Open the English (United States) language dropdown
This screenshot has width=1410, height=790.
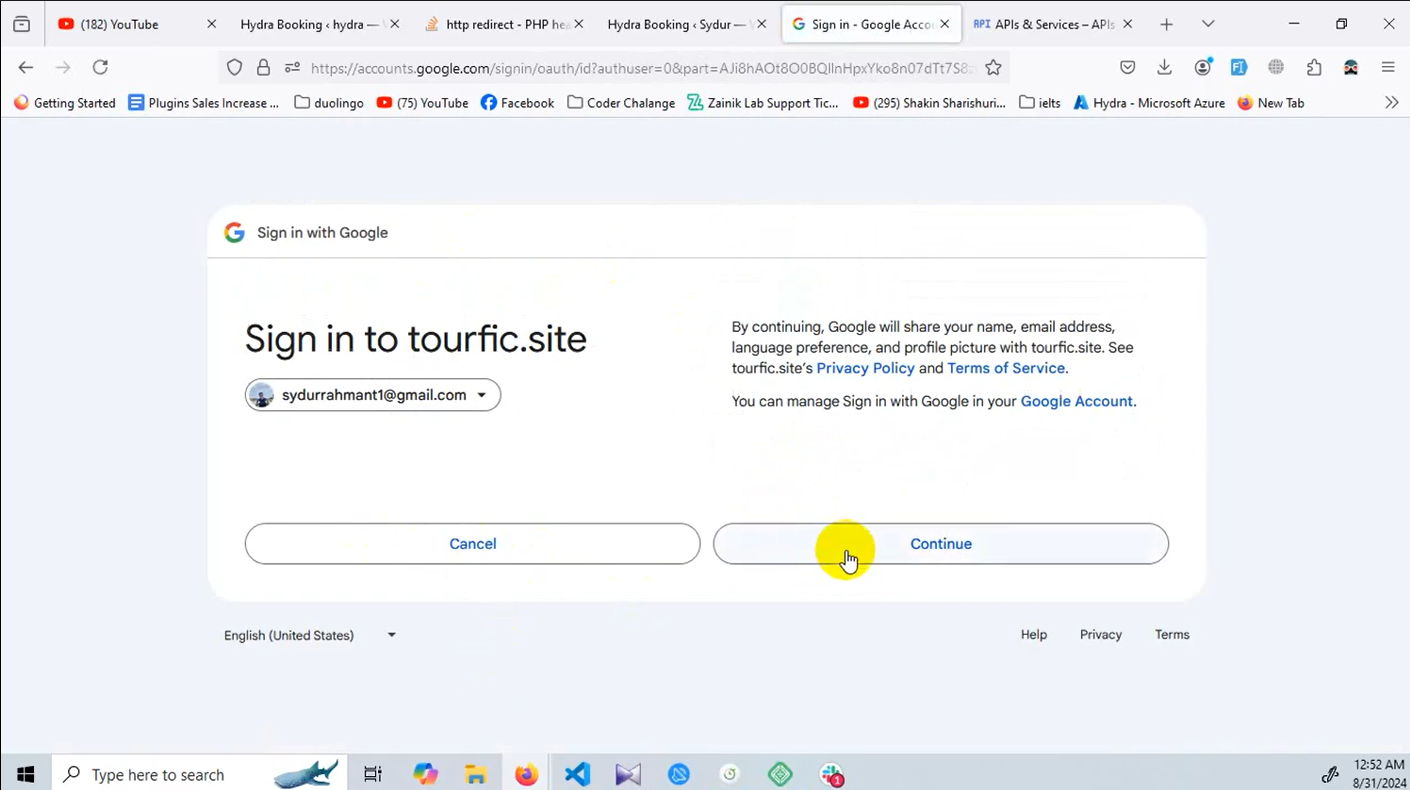pos(310,635)
